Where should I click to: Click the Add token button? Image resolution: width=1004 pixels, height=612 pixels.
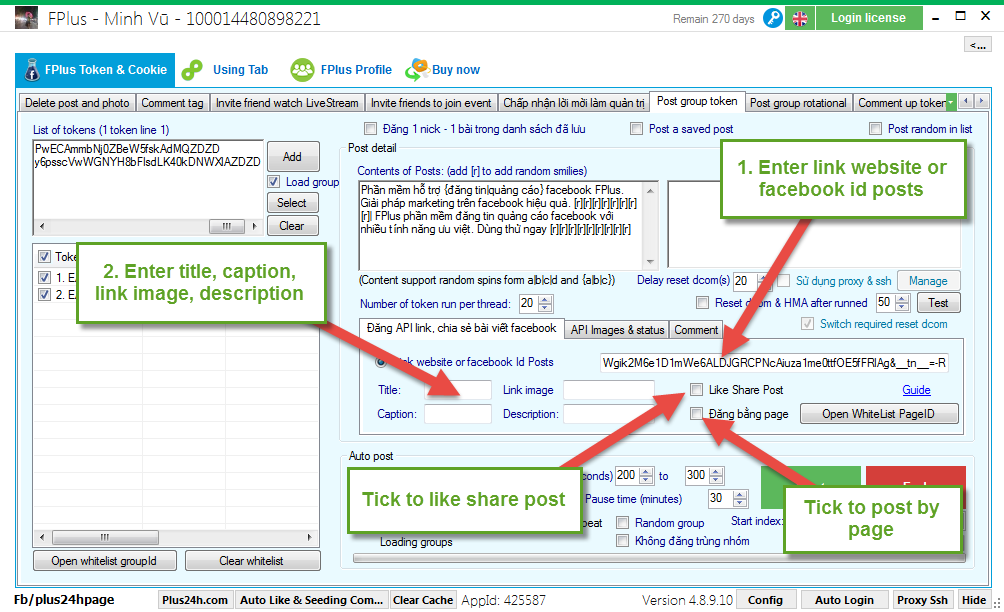[x=293, y=157]
